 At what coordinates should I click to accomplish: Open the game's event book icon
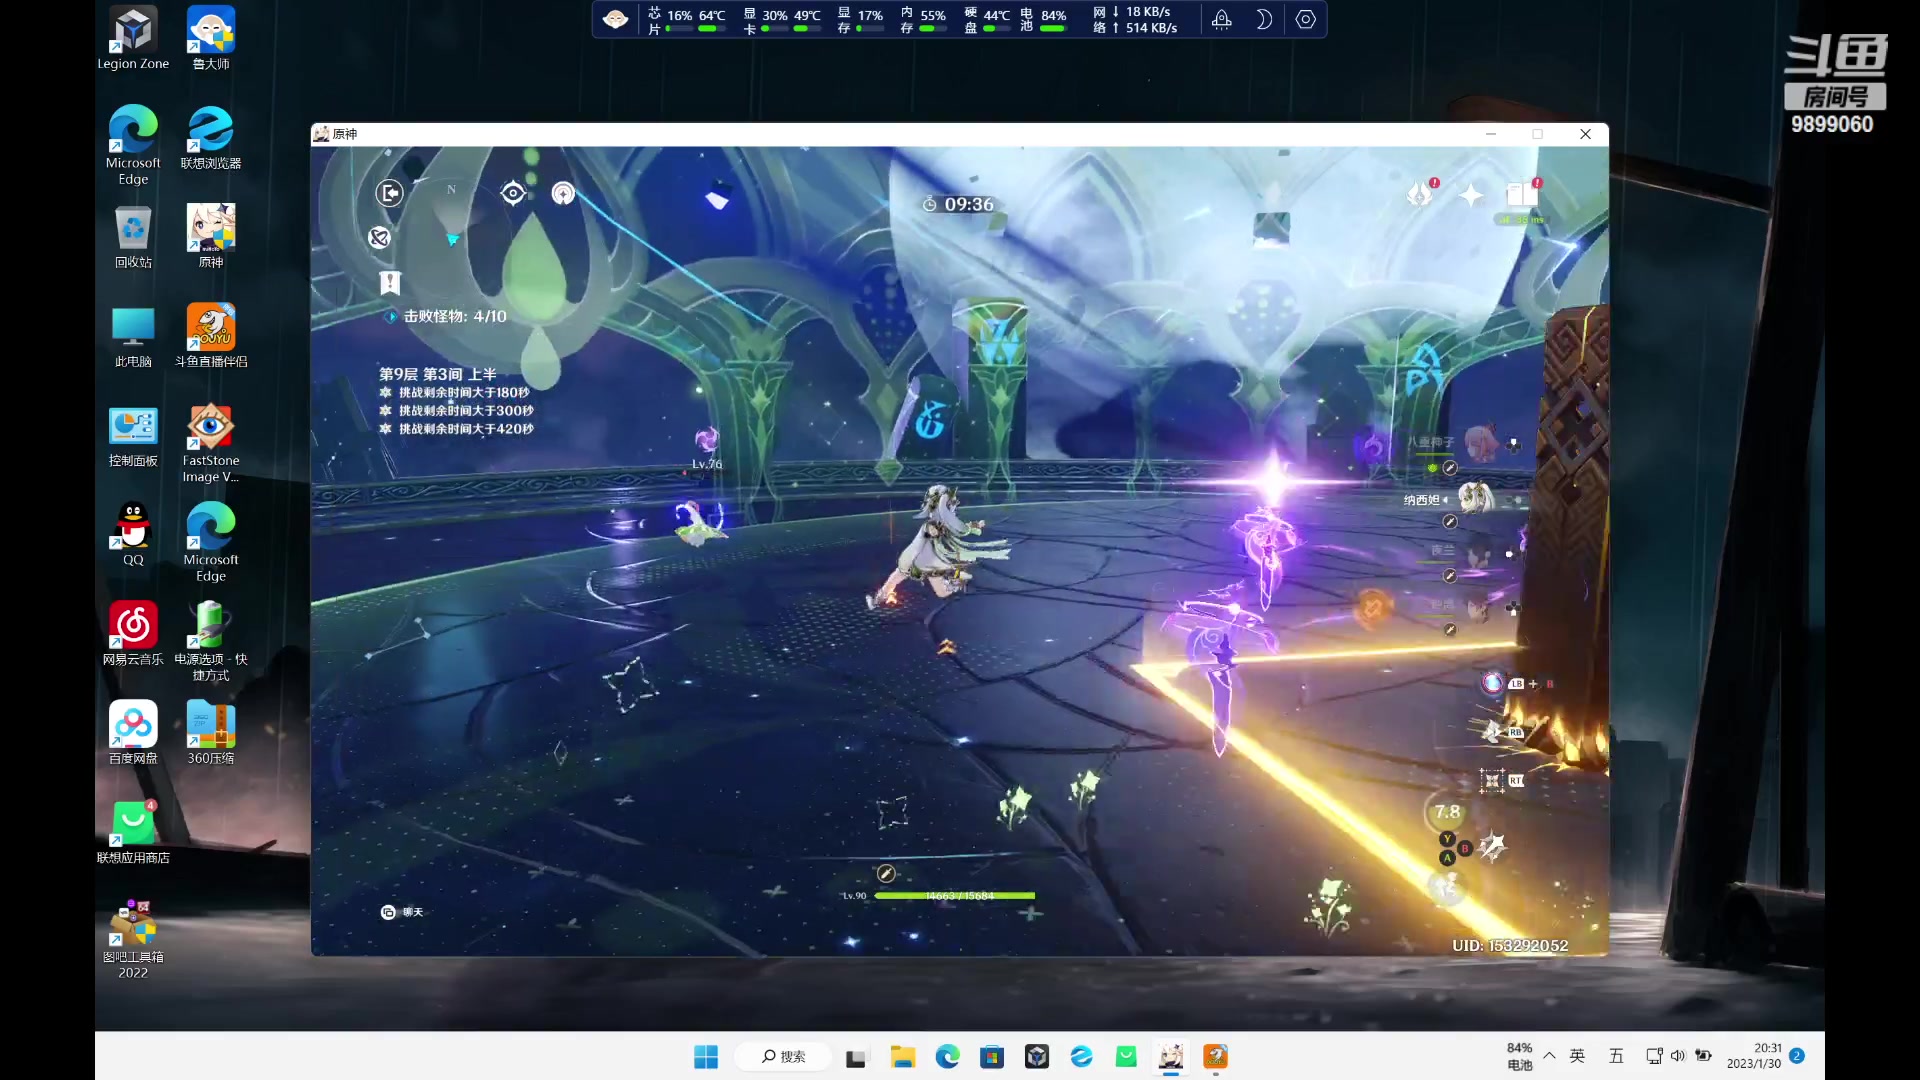click(x=1522, y=194)
